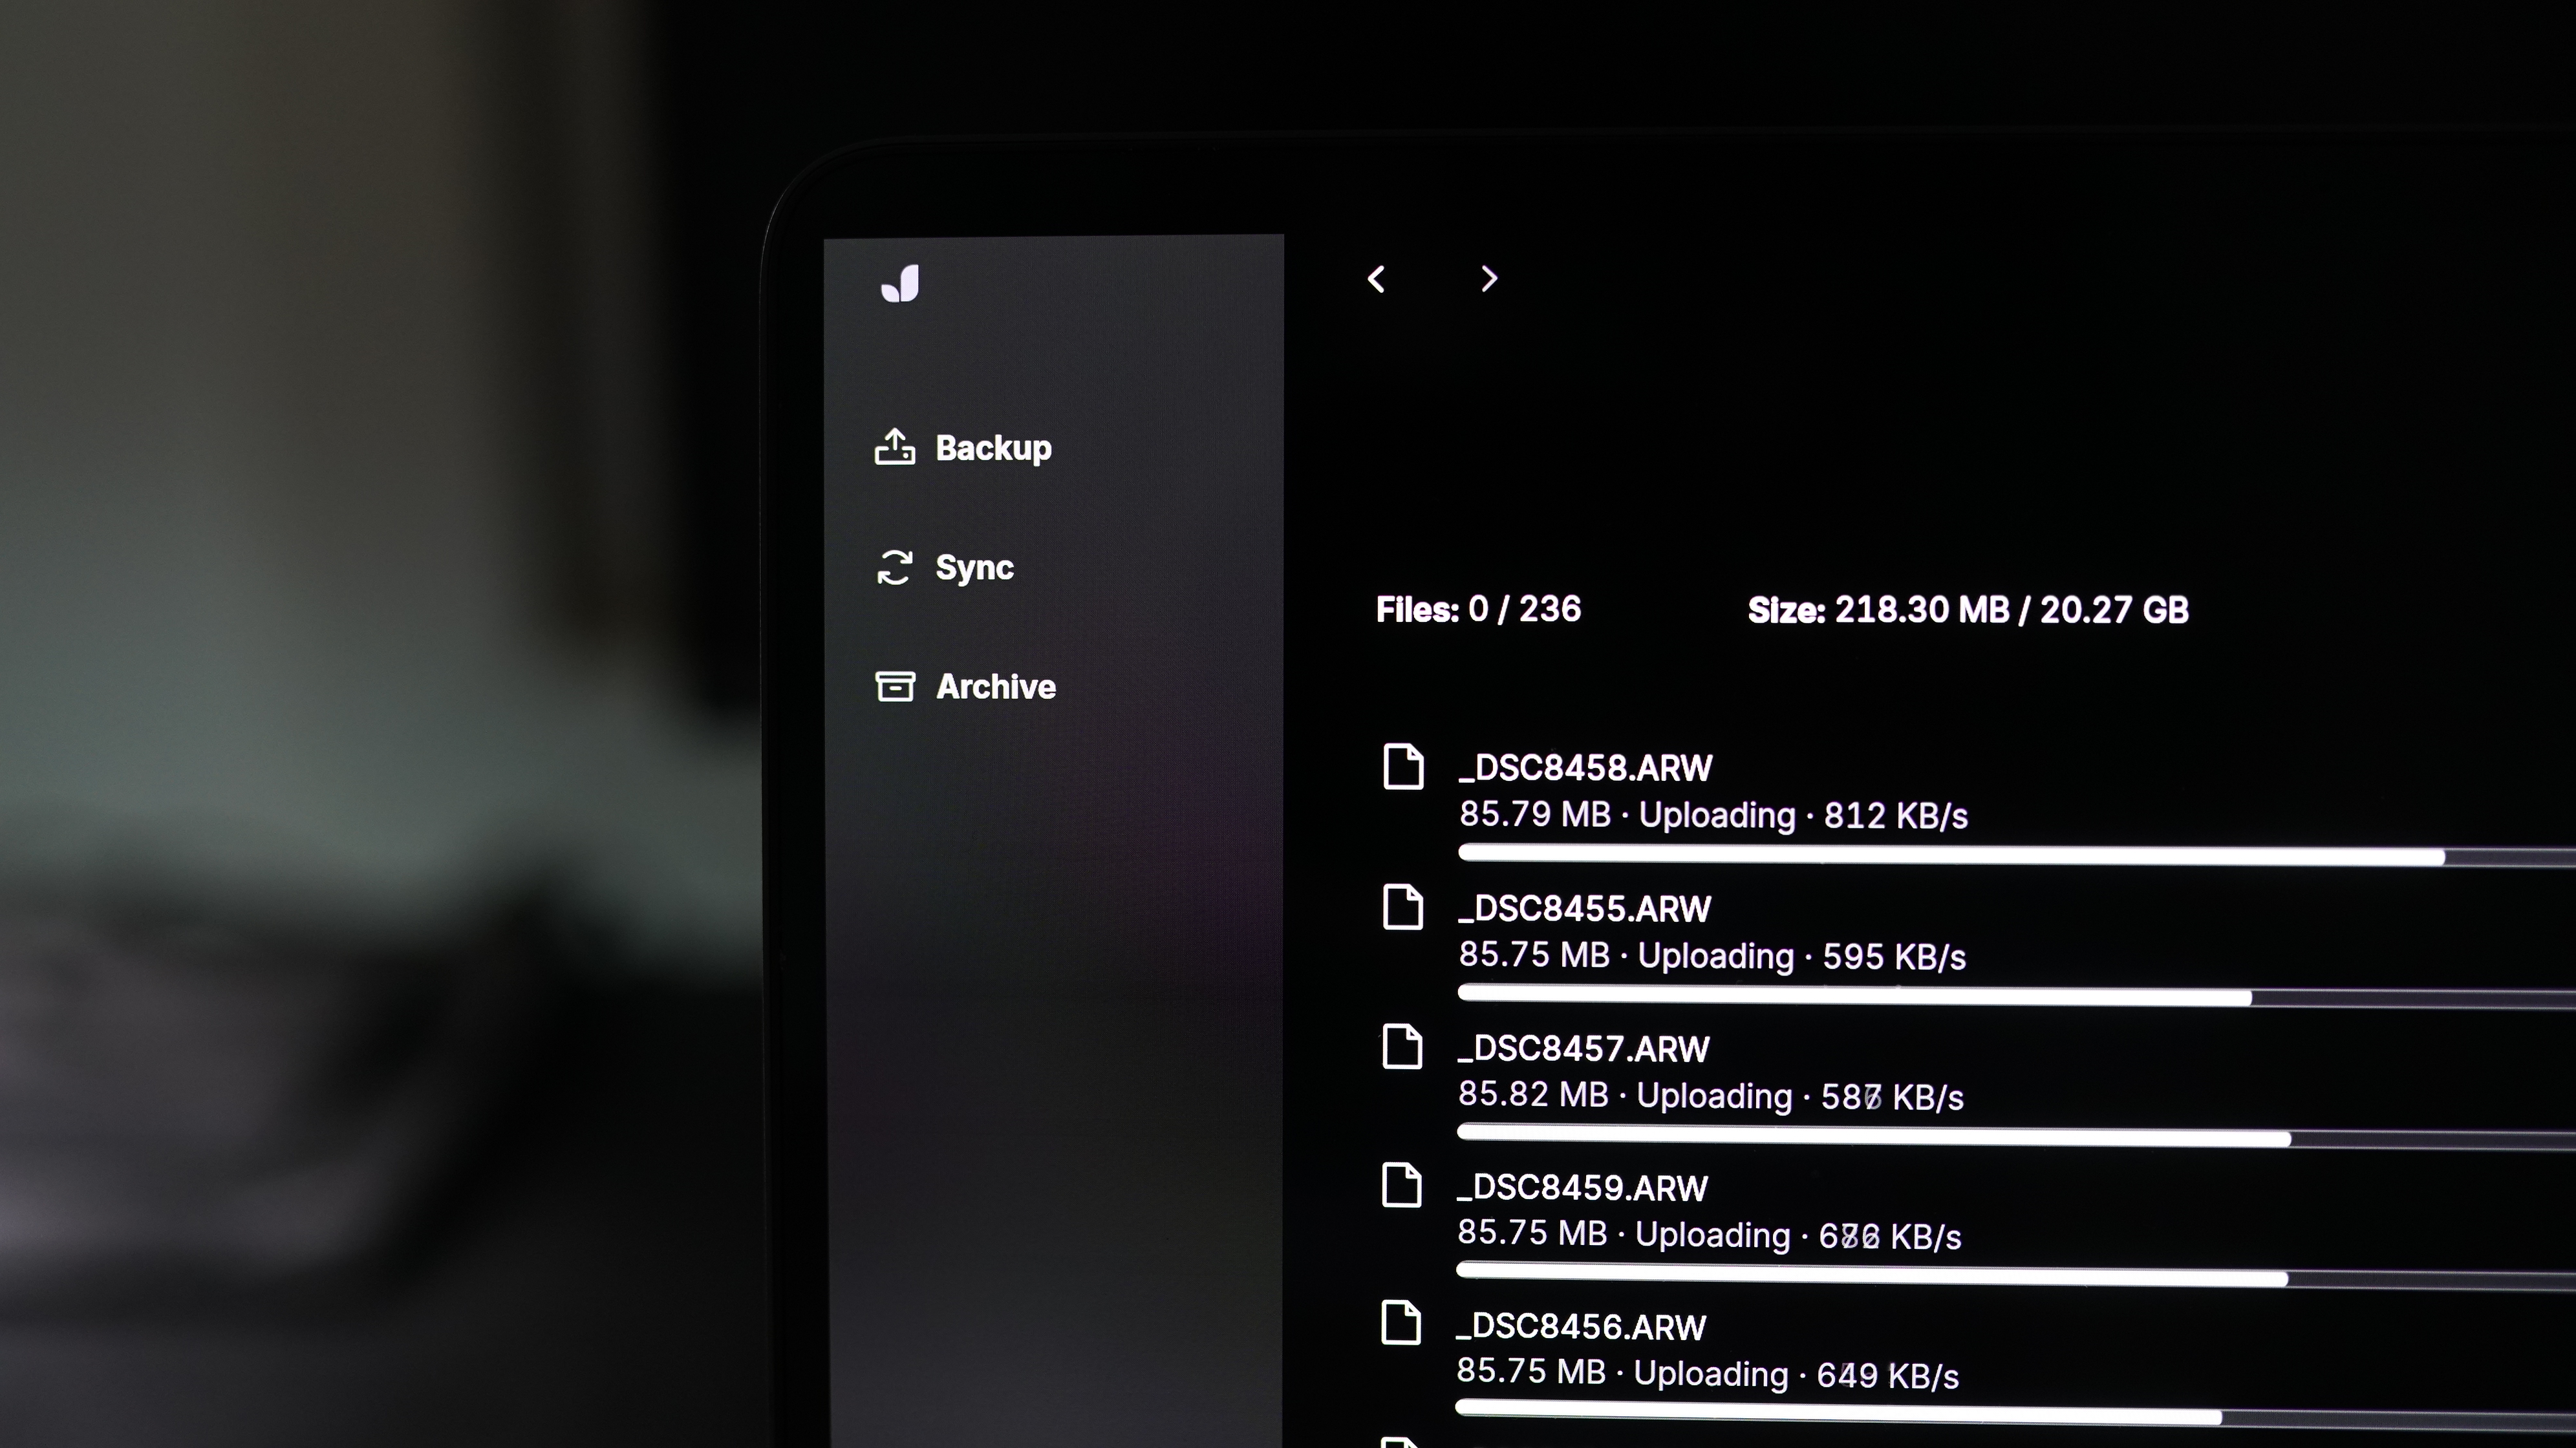
Task: Click progress bar of _DSC8455.ARW upload
Action: point(2016,996)
